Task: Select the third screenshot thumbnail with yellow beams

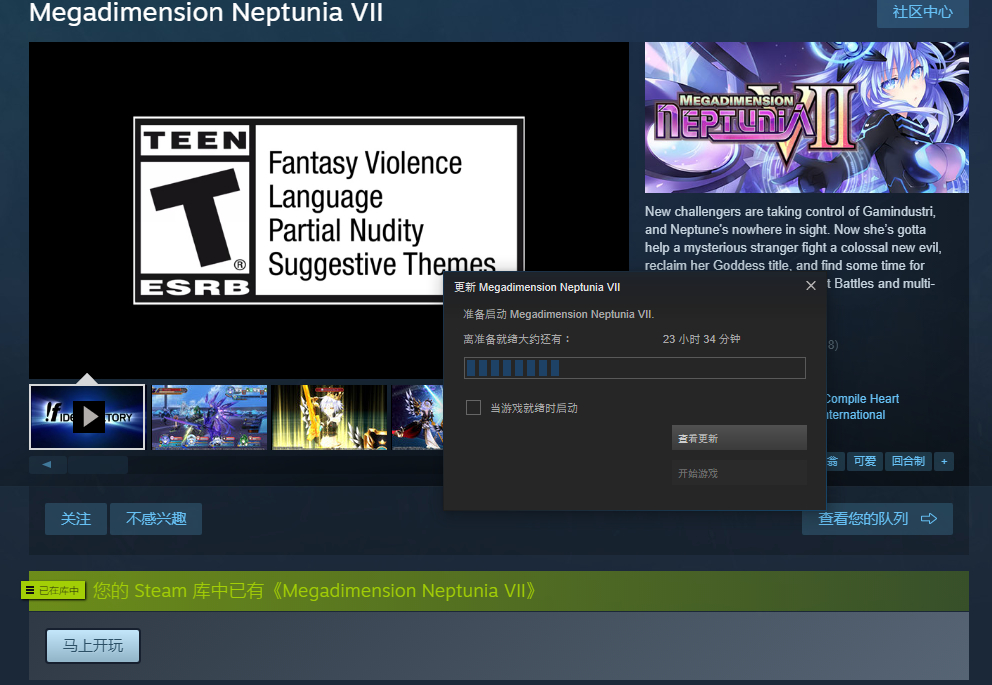Action: coord(330,417)
